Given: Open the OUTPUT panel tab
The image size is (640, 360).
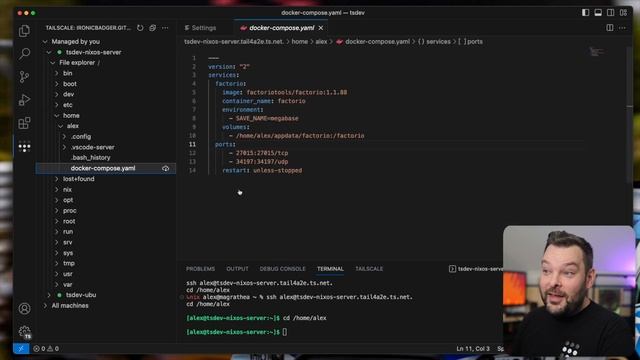Looking at the screenshot, I should (237, 269).
